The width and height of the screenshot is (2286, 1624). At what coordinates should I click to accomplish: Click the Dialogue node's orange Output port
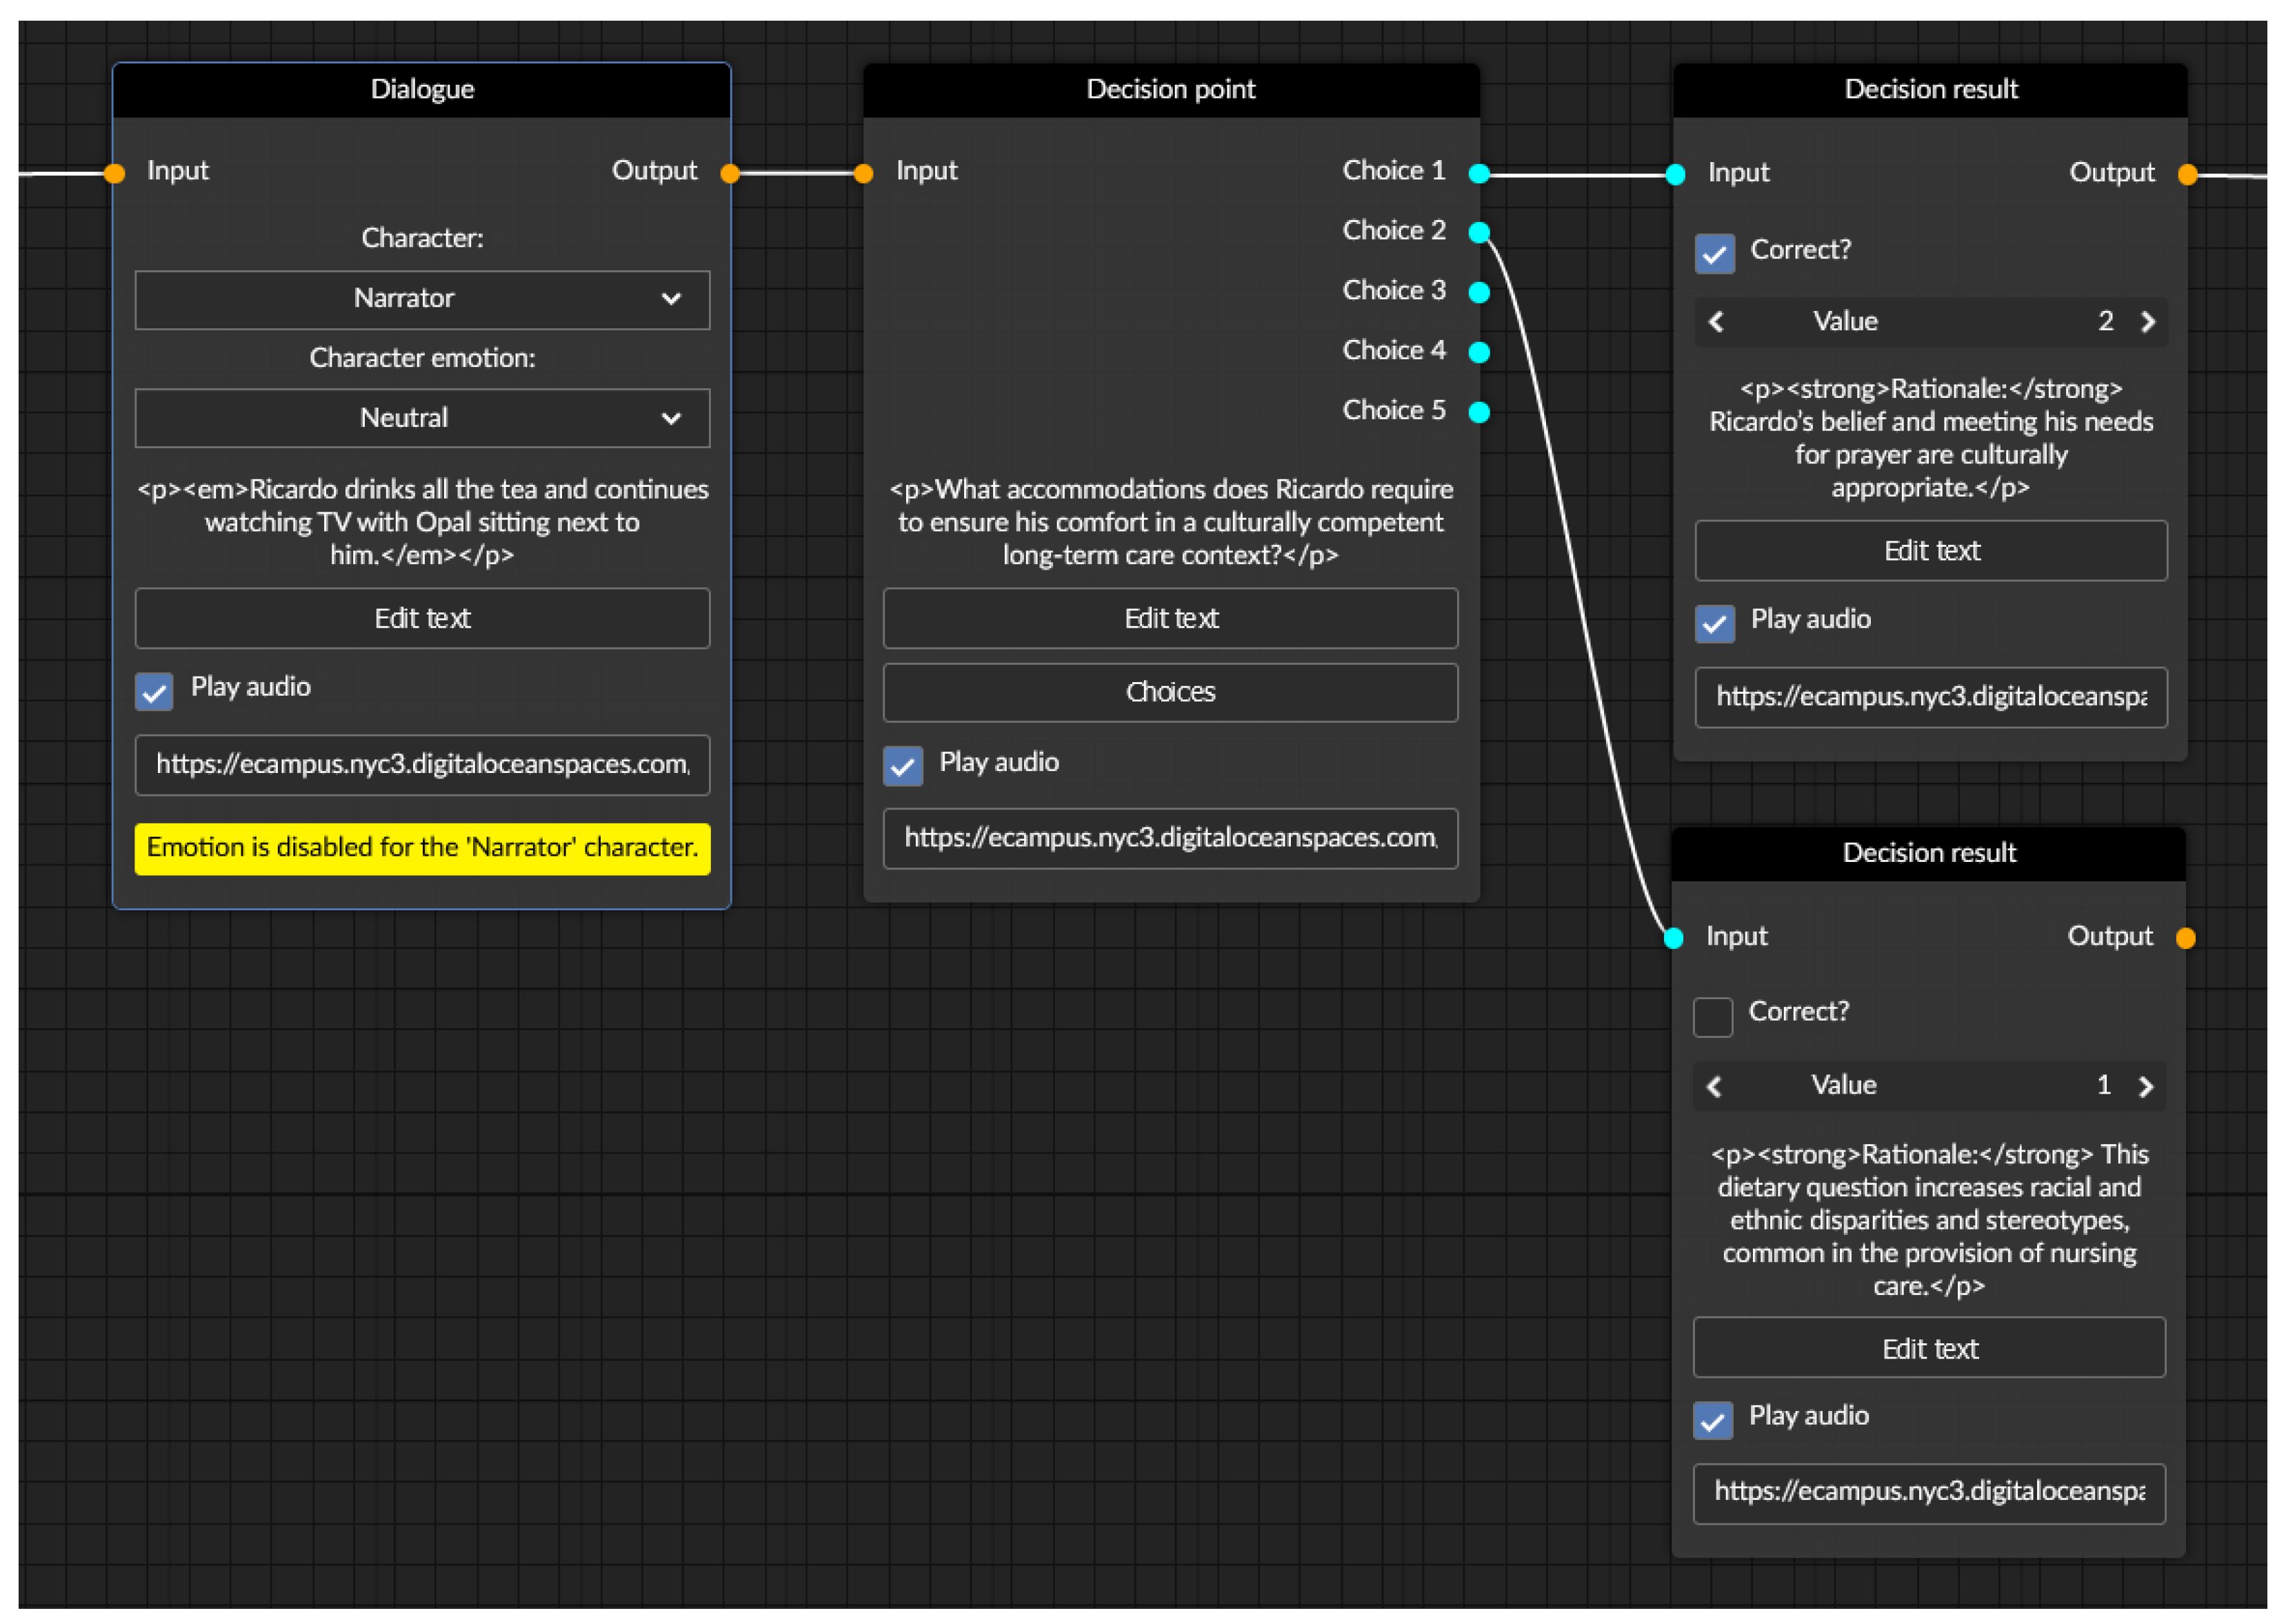click(730, 173)
